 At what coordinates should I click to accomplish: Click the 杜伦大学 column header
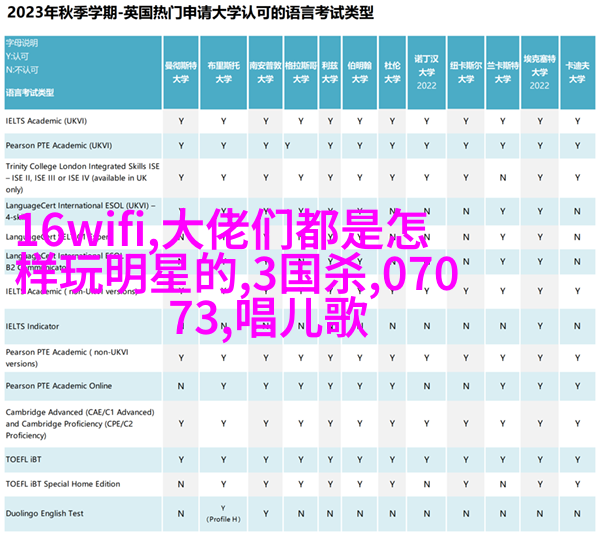click(x=392, y=72)
